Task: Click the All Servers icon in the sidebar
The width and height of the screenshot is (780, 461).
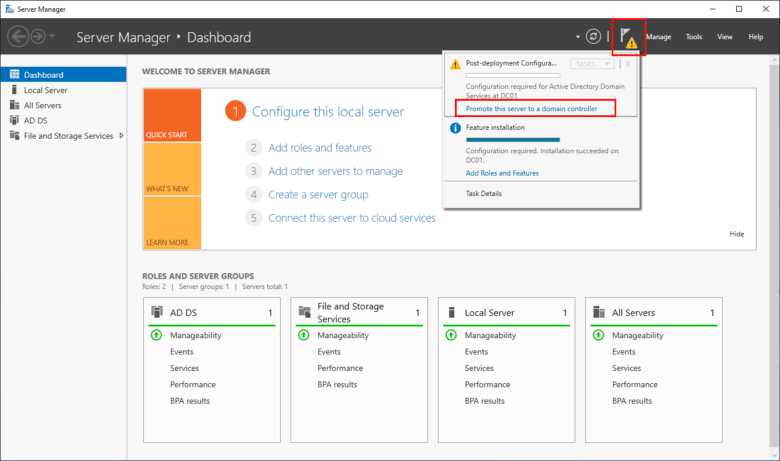Action: tap(14, 105)
